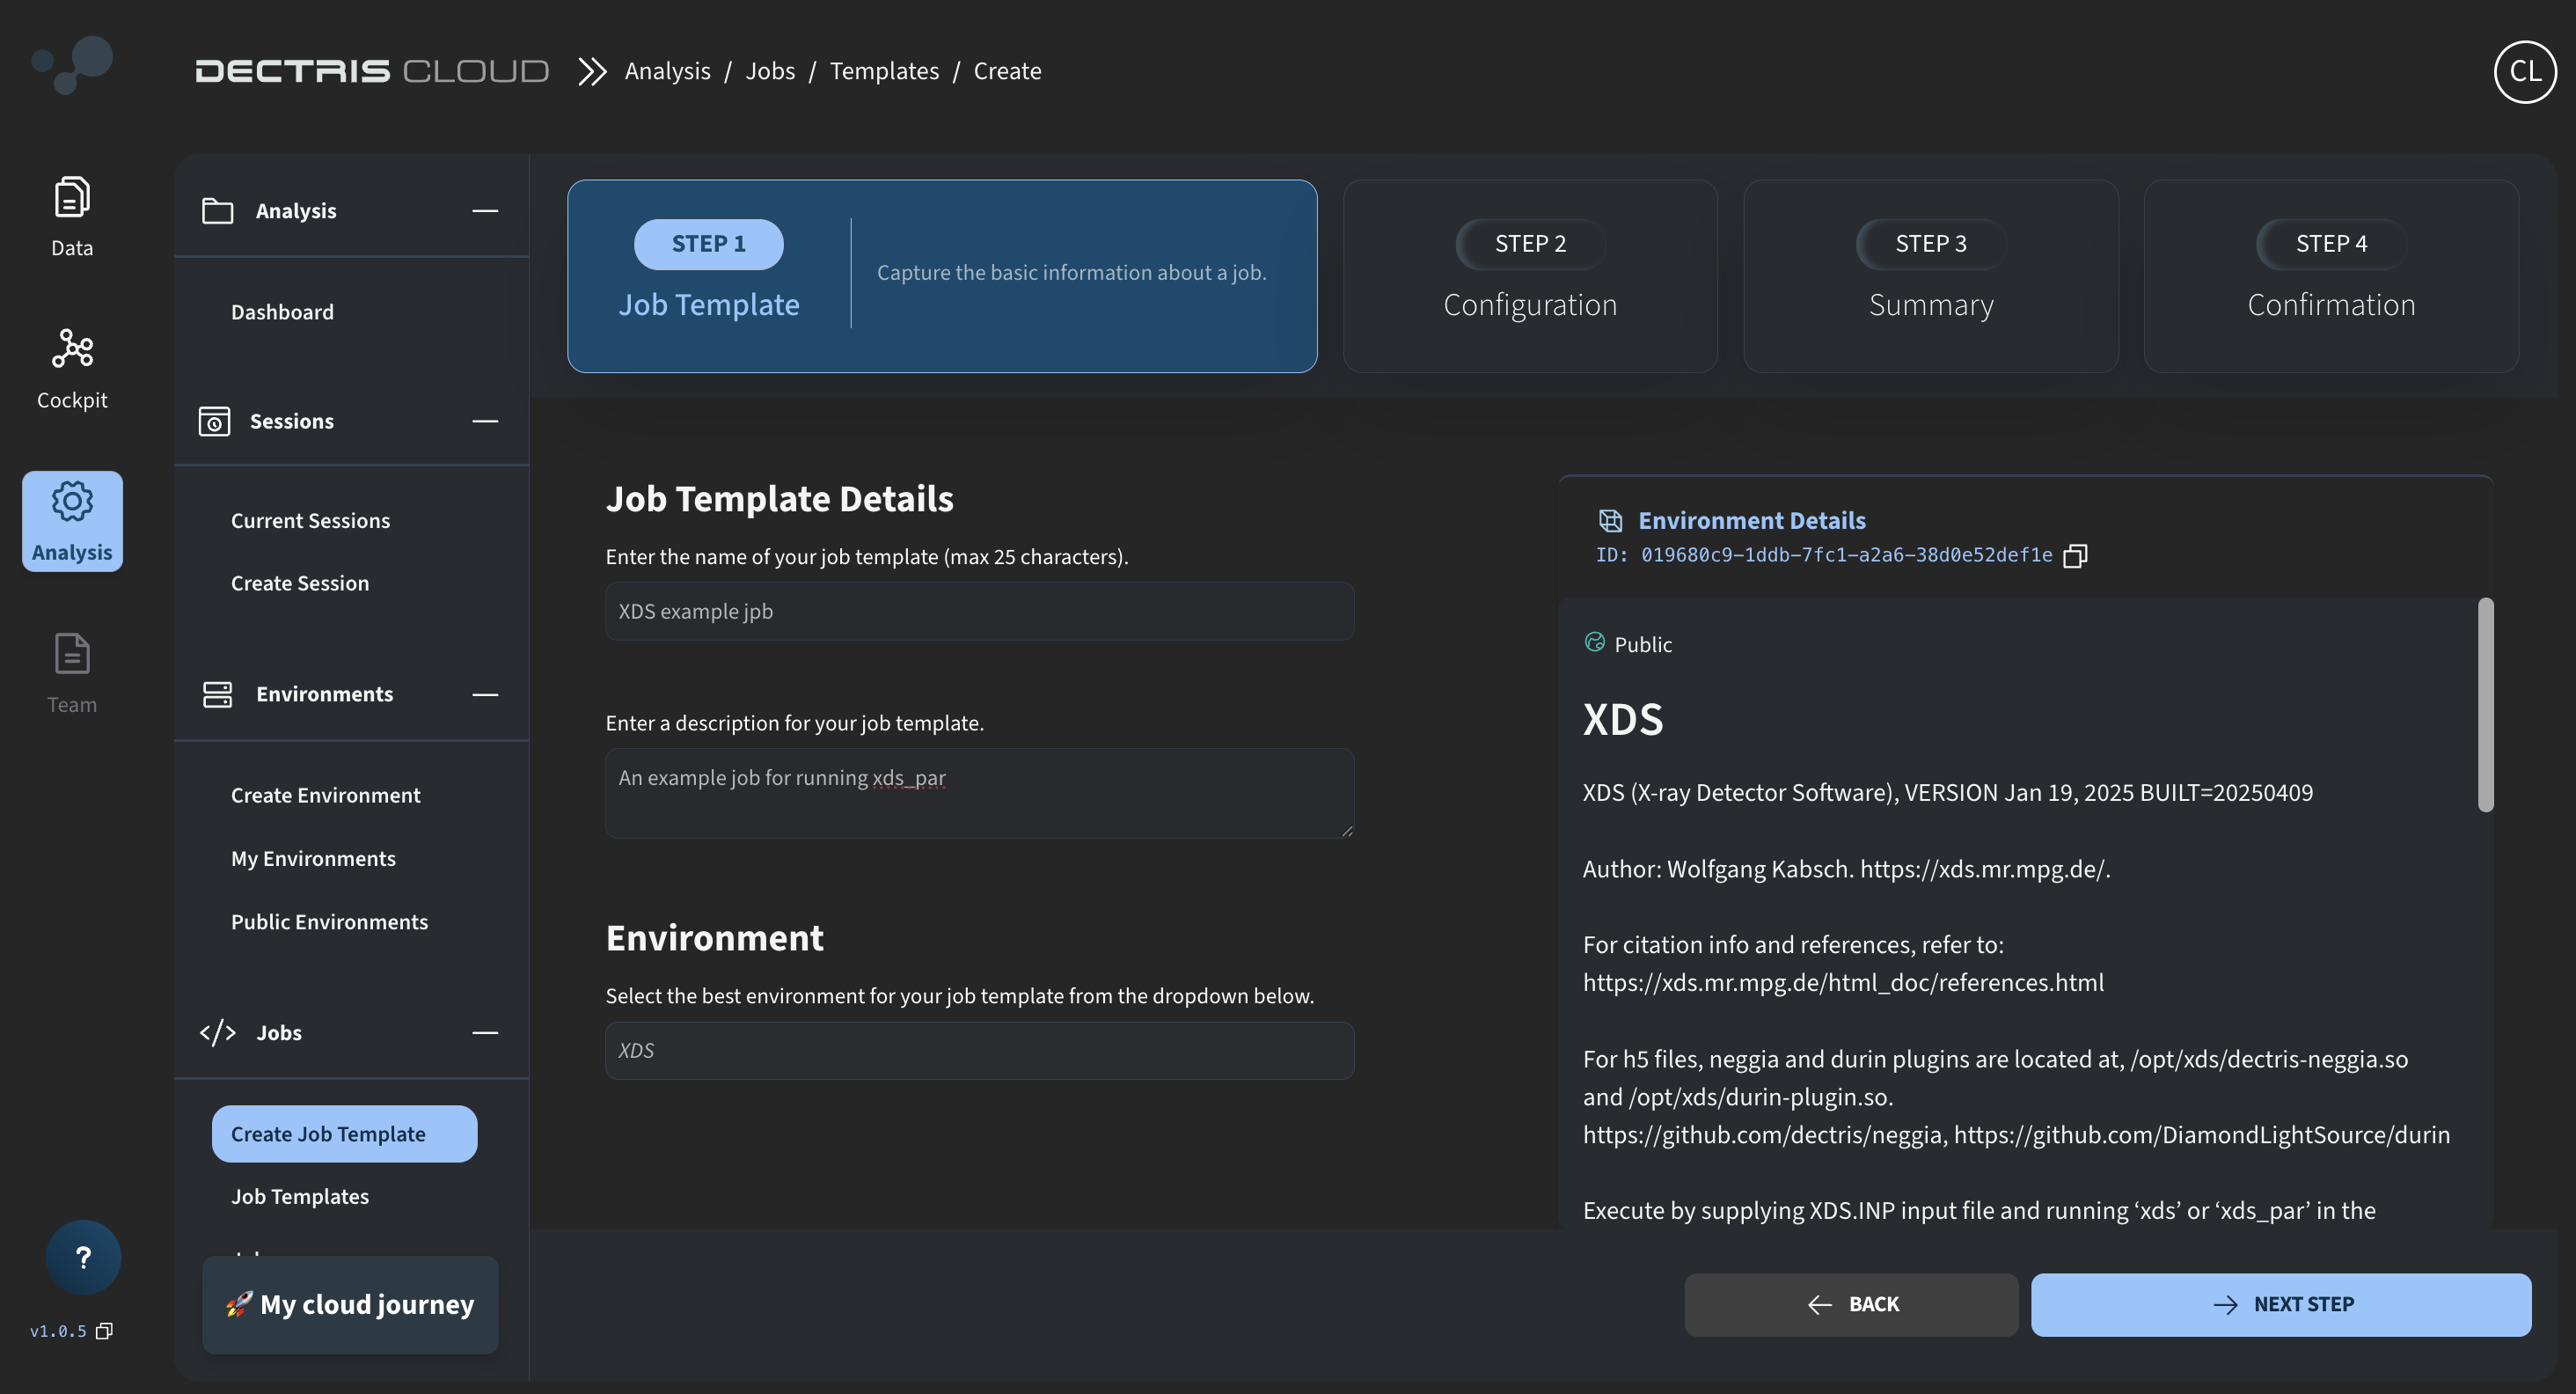2576x1394 pixels.
Task: Collapse the Analysis sidebar group
Action: (485, 211)
